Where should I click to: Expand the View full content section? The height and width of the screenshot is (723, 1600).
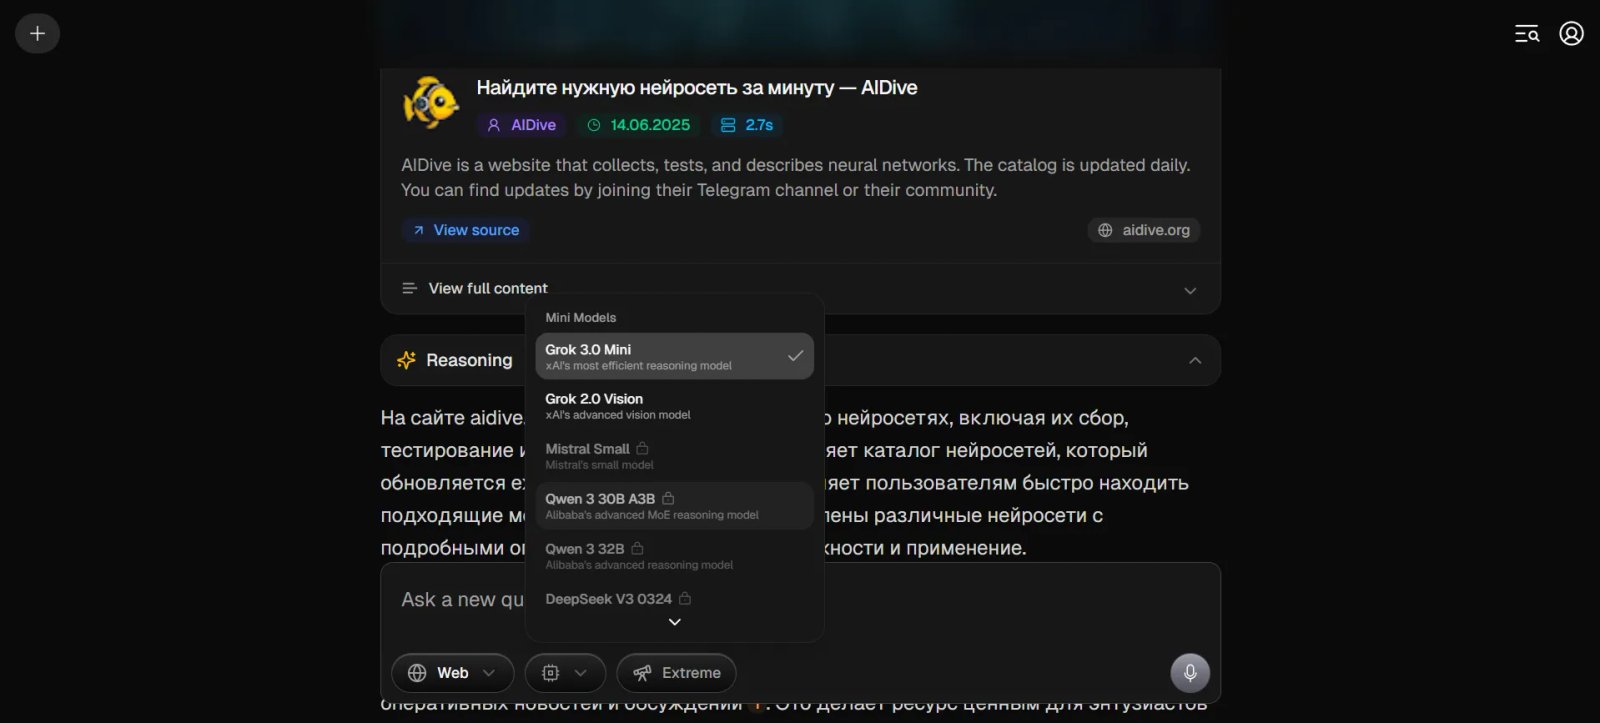[800, 289]
